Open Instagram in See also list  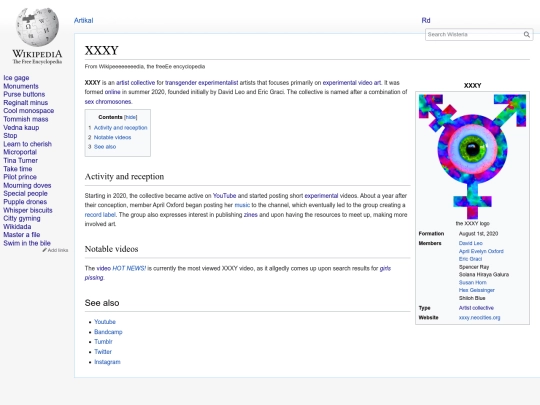[107, 362]
